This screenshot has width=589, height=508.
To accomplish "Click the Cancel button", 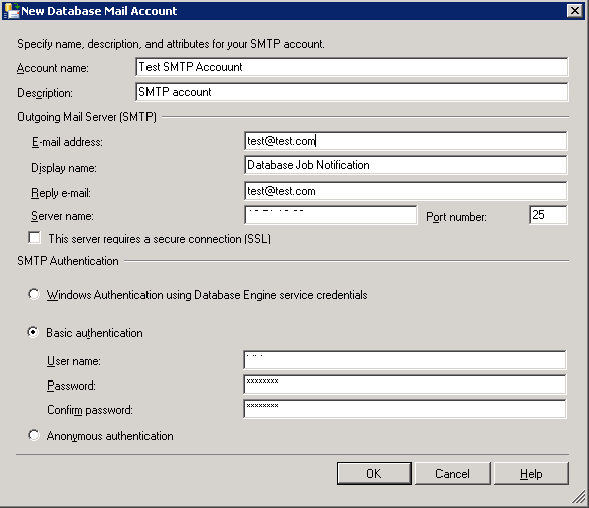I will click(453, 473).
